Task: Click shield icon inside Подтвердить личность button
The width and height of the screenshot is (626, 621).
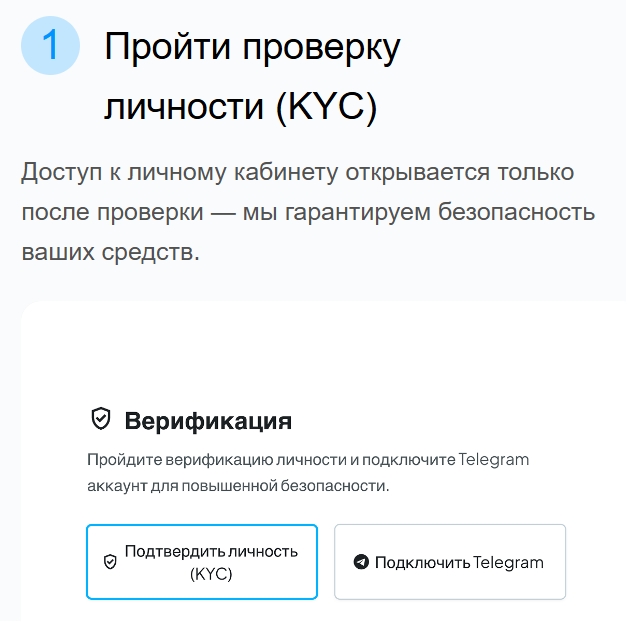Action: 110,562
